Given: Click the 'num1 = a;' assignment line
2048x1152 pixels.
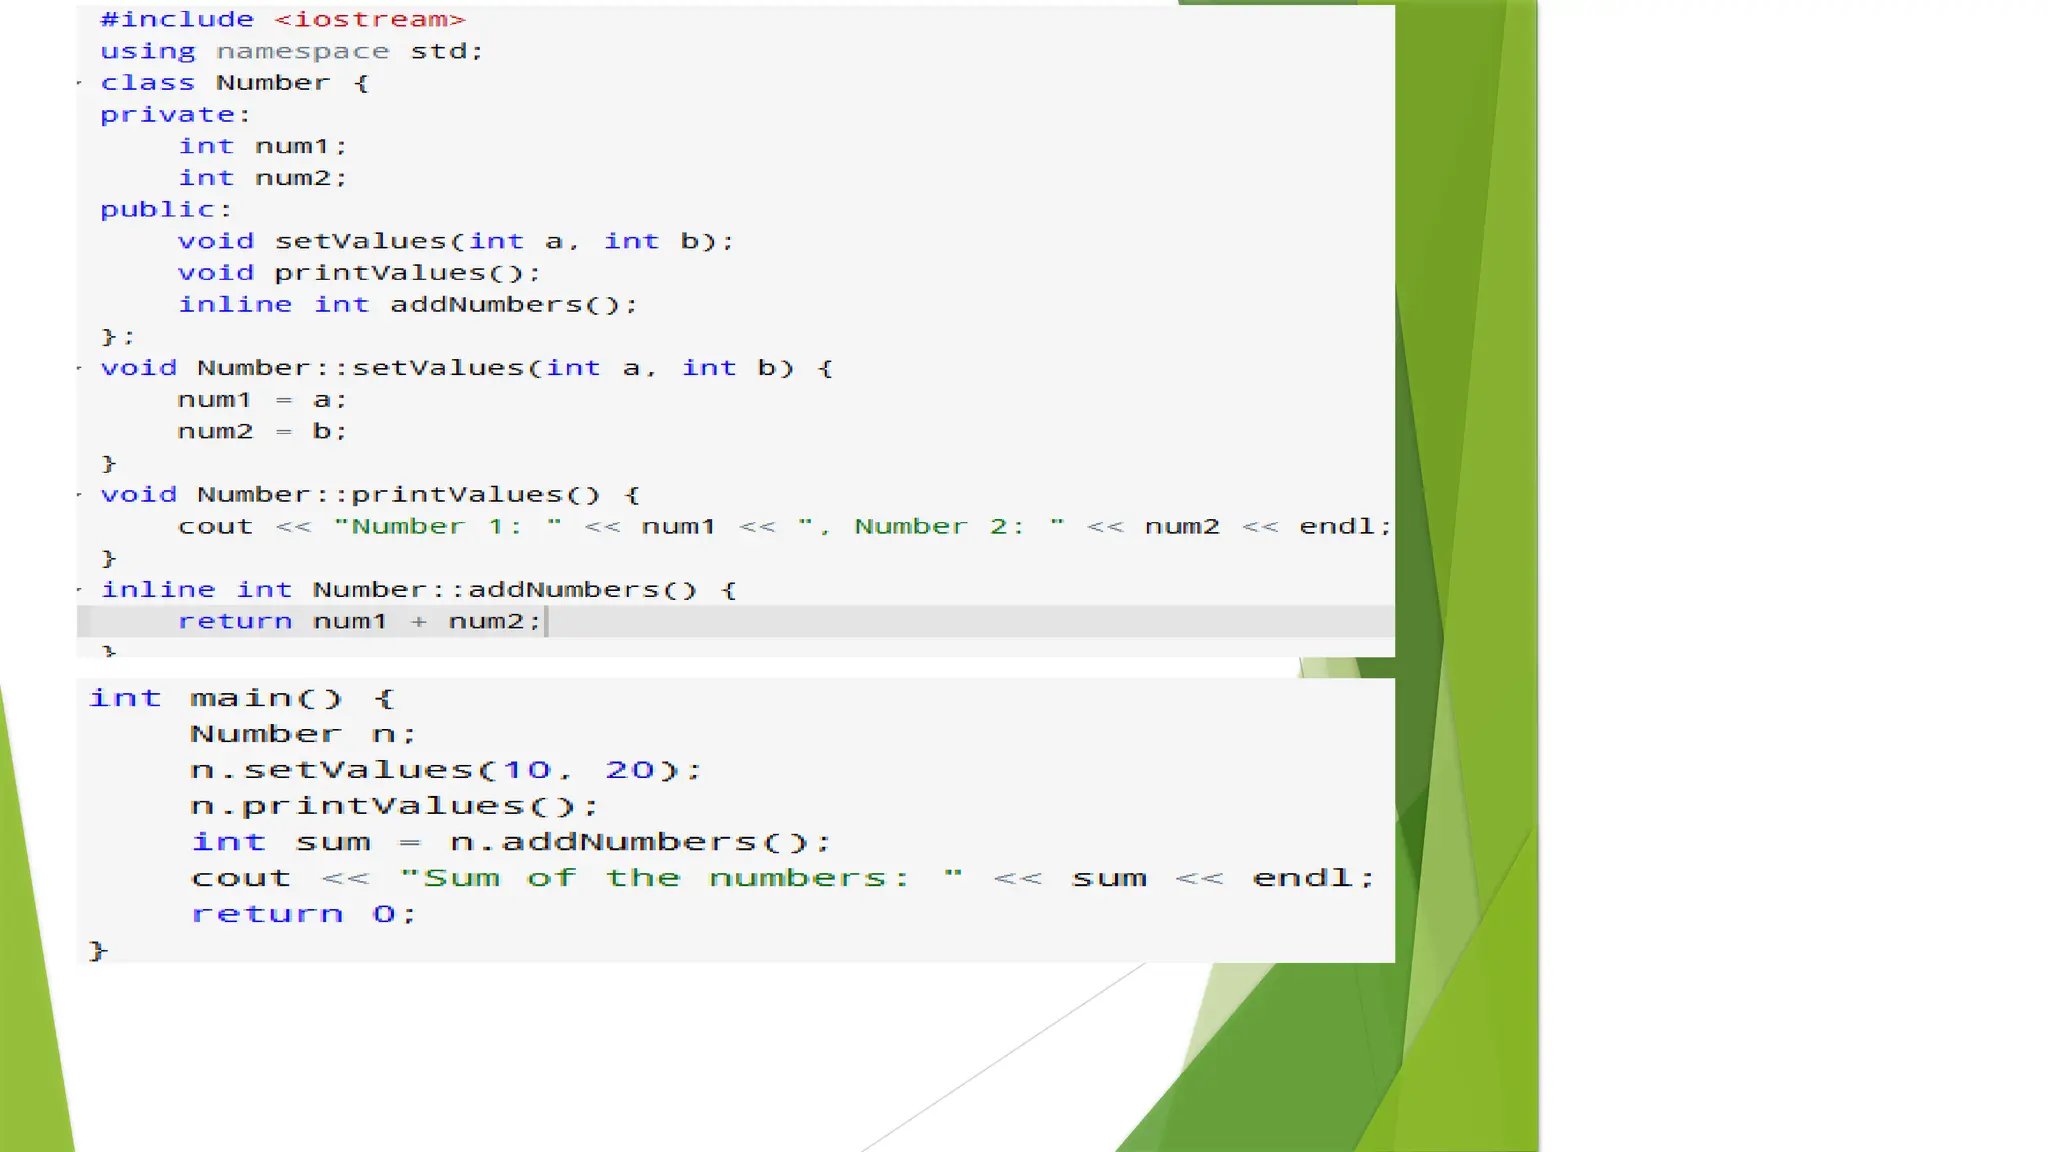Looking at the screenshot, I should [262, 400].
